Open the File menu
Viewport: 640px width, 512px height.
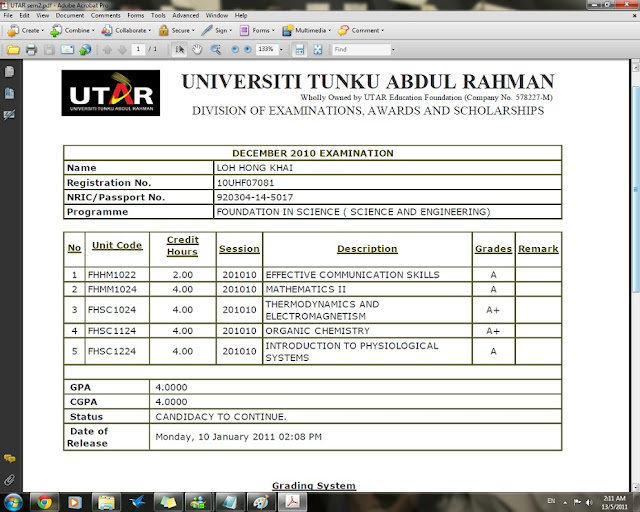coord(8,16)
